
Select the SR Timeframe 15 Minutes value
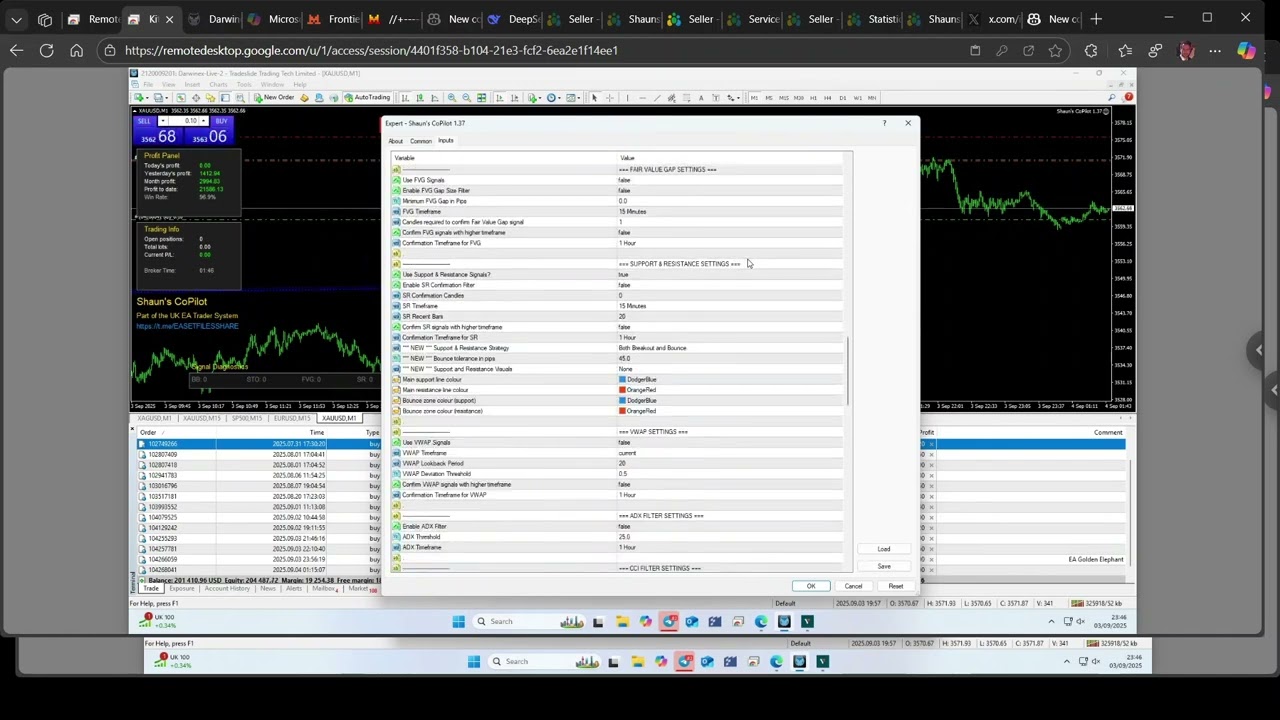(x=632, y=306)
